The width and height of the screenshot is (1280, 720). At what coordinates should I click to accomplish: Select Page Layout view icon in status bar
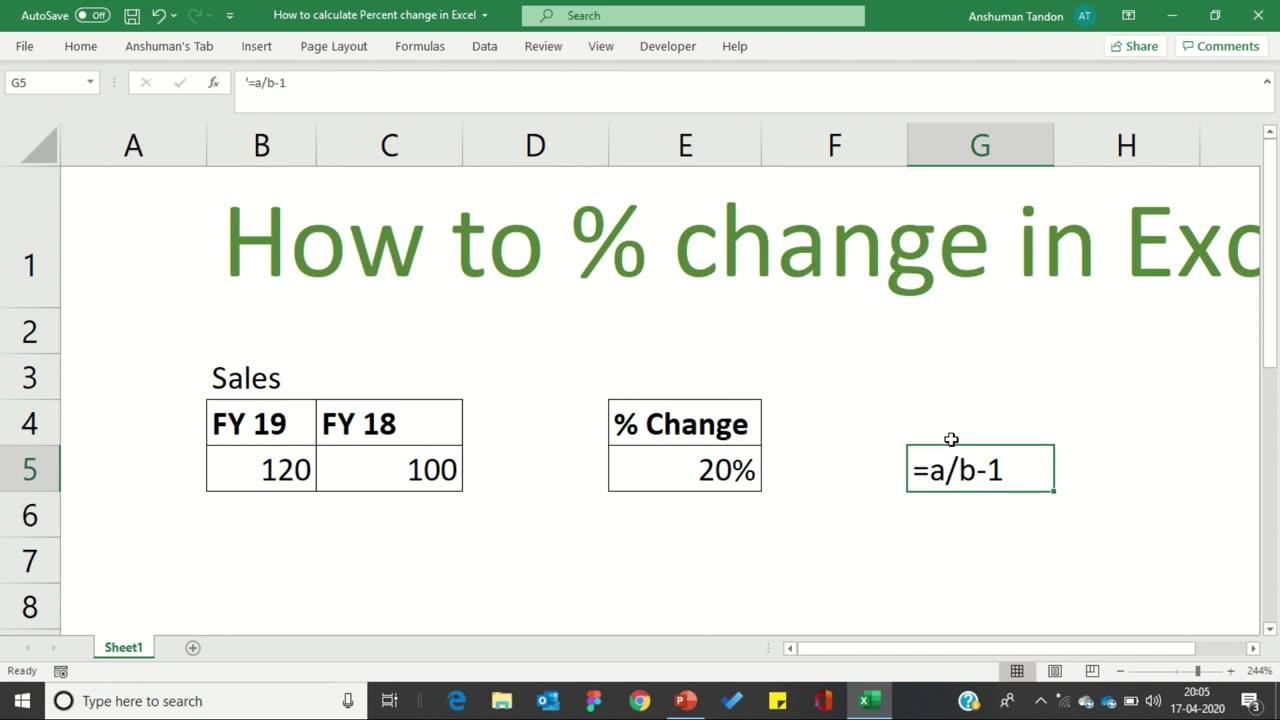(x=1054, y=670)
